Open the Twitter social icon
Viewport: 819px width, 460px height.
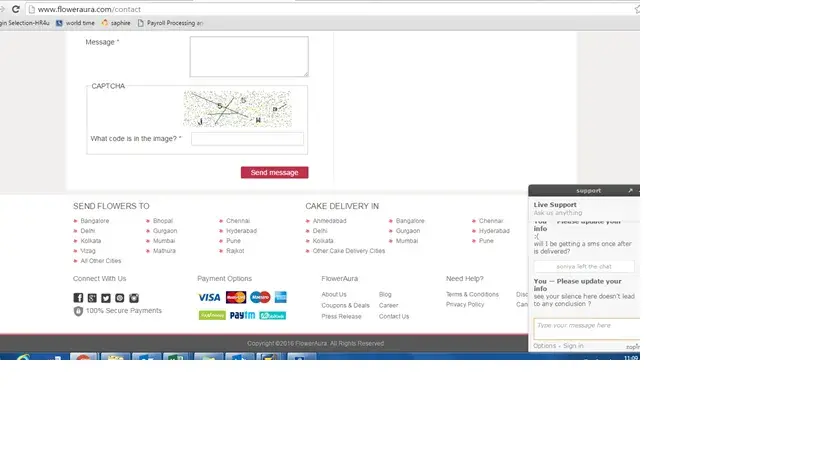click(x=106, y=298)
